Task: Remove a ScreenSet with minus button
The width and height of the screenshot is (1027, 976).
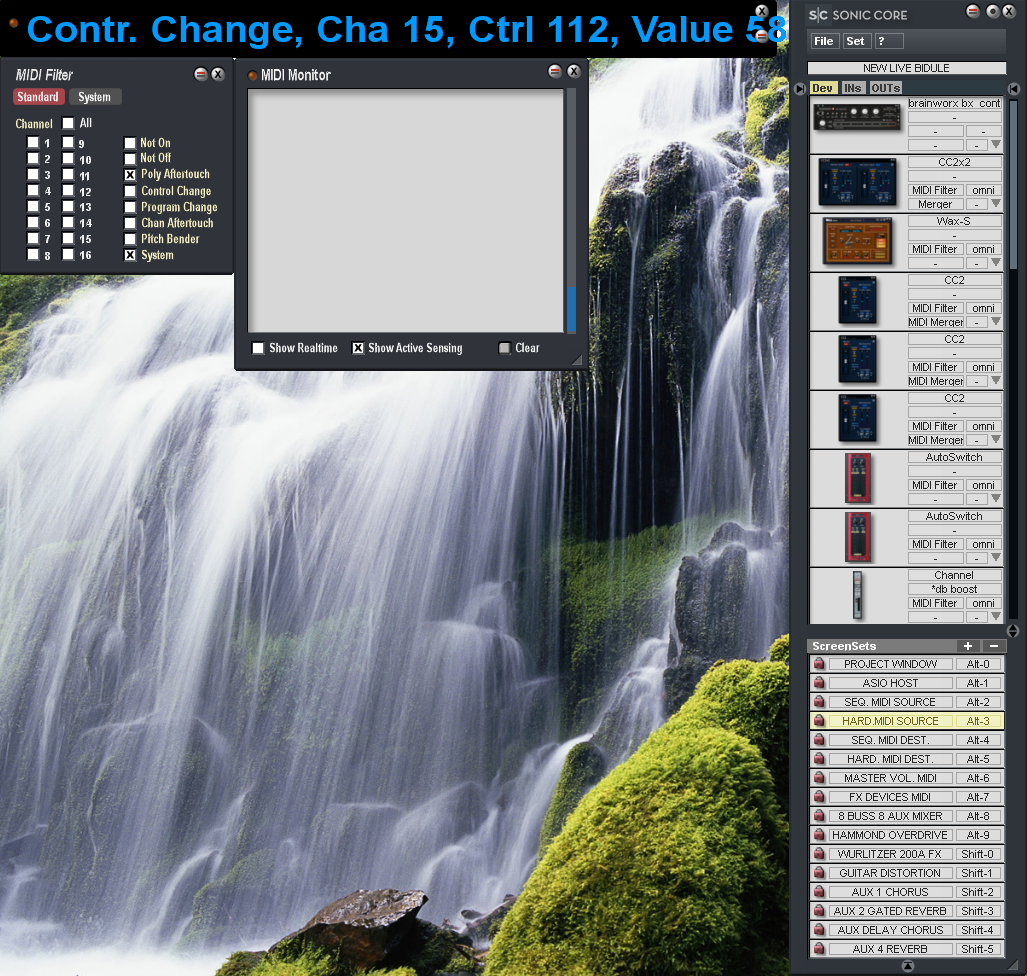Action: pos(992,646)
